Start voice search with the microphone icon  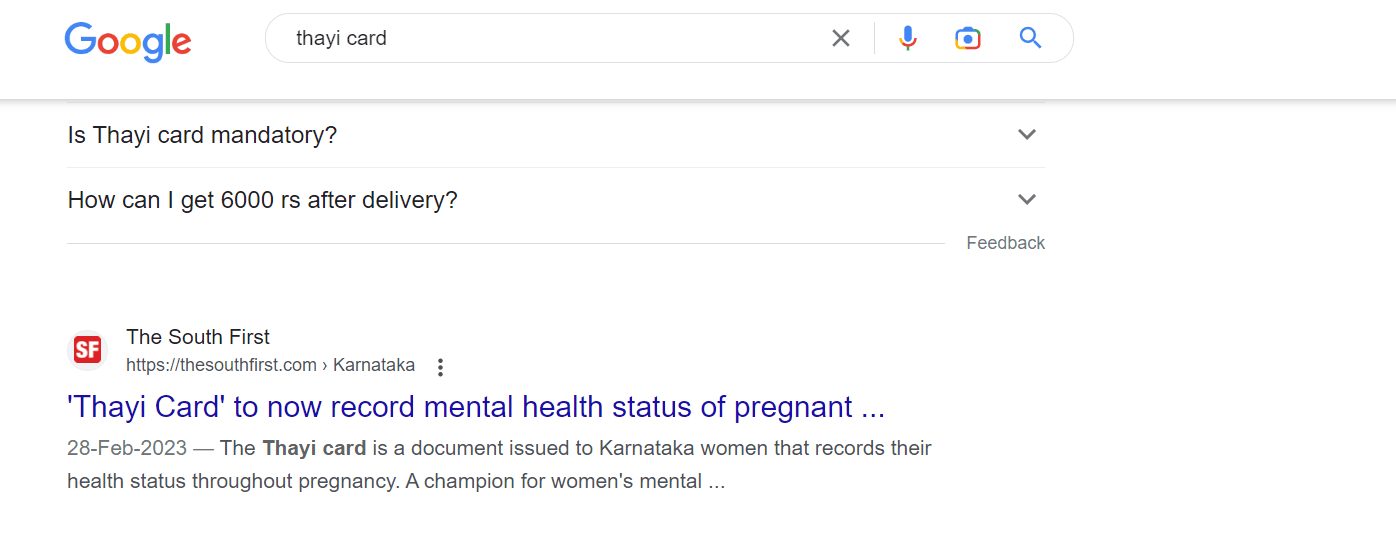coord(908,39)
